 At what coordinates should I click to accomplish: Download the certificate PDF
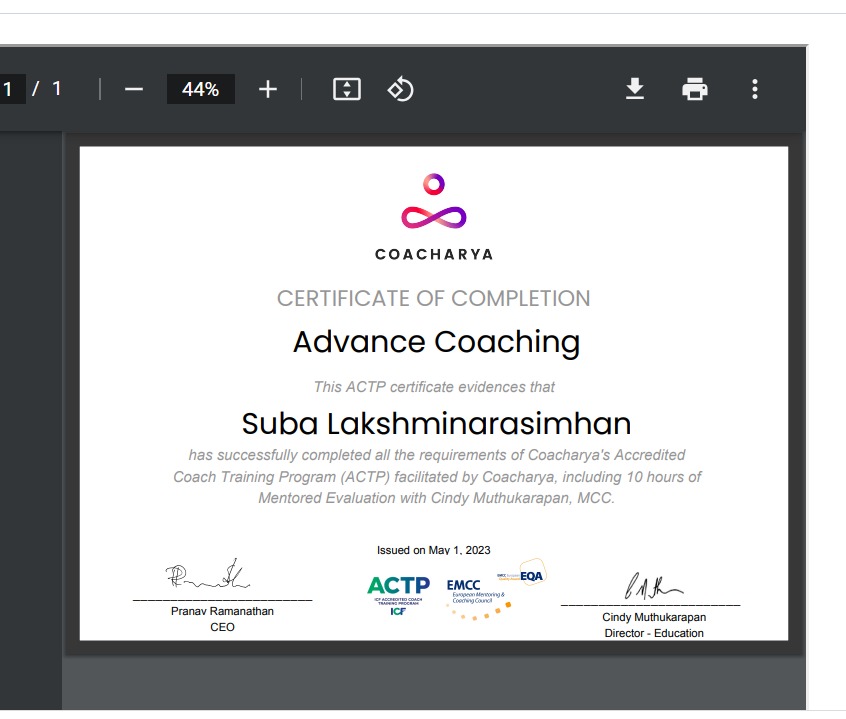635,89
